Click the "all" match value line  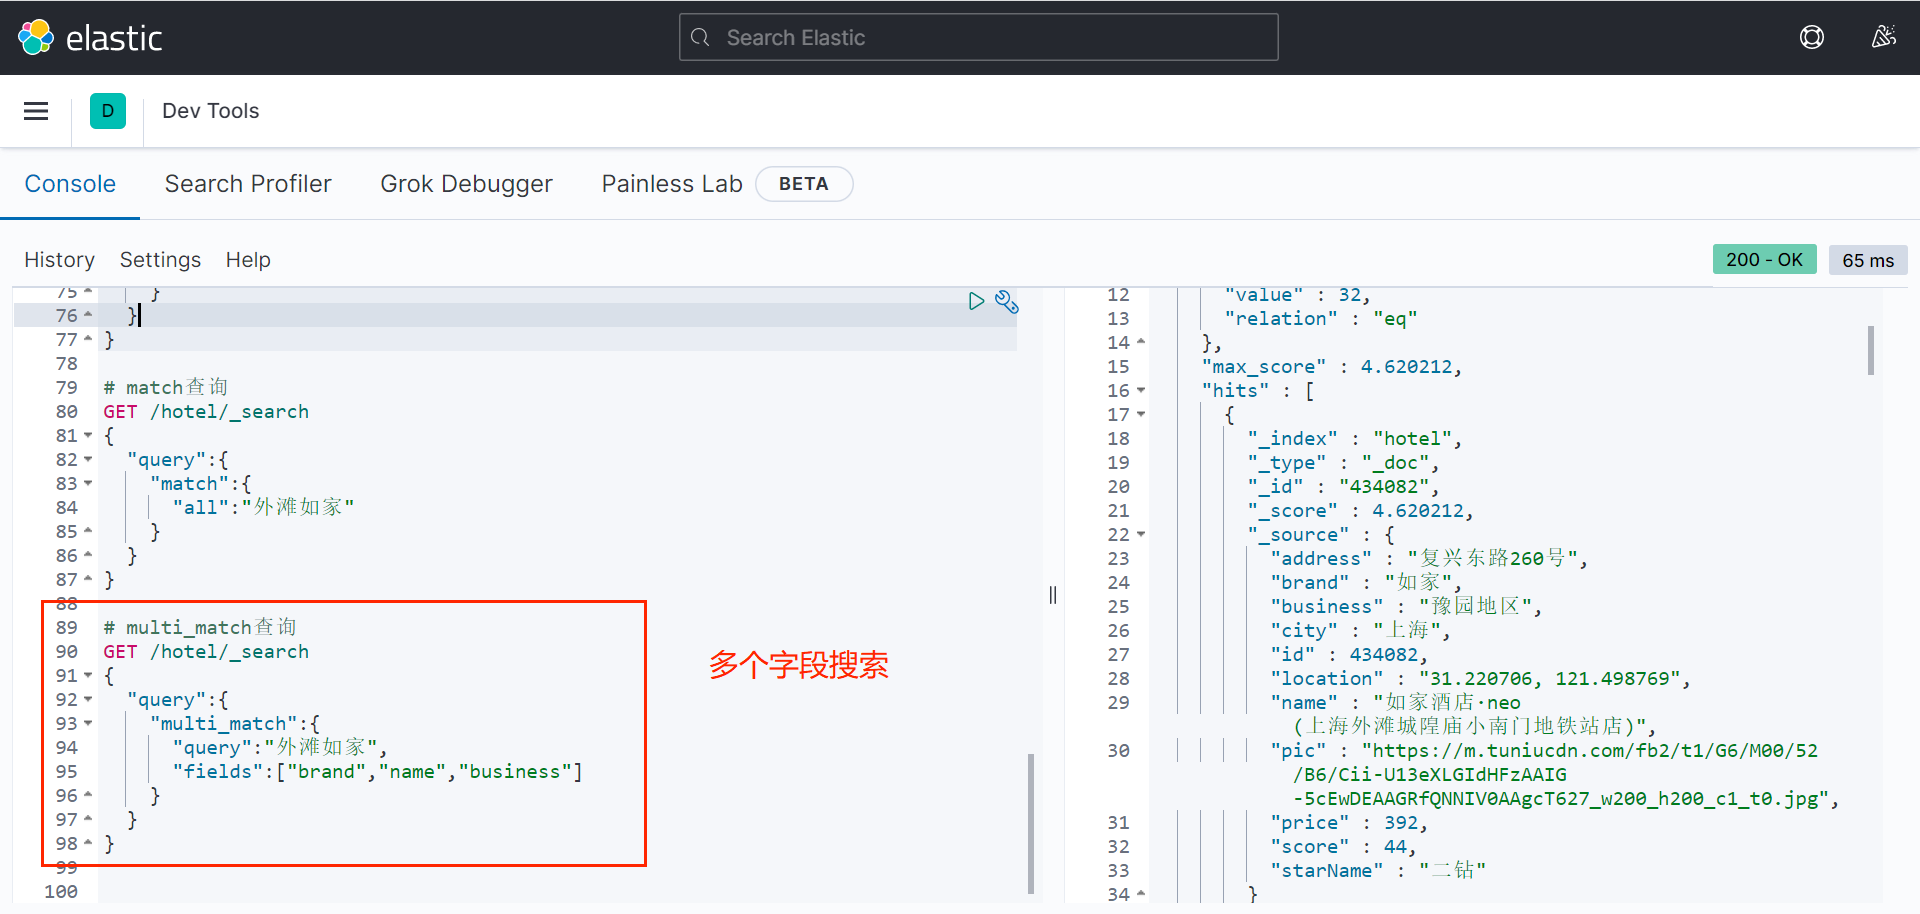(x=263, y=508)
